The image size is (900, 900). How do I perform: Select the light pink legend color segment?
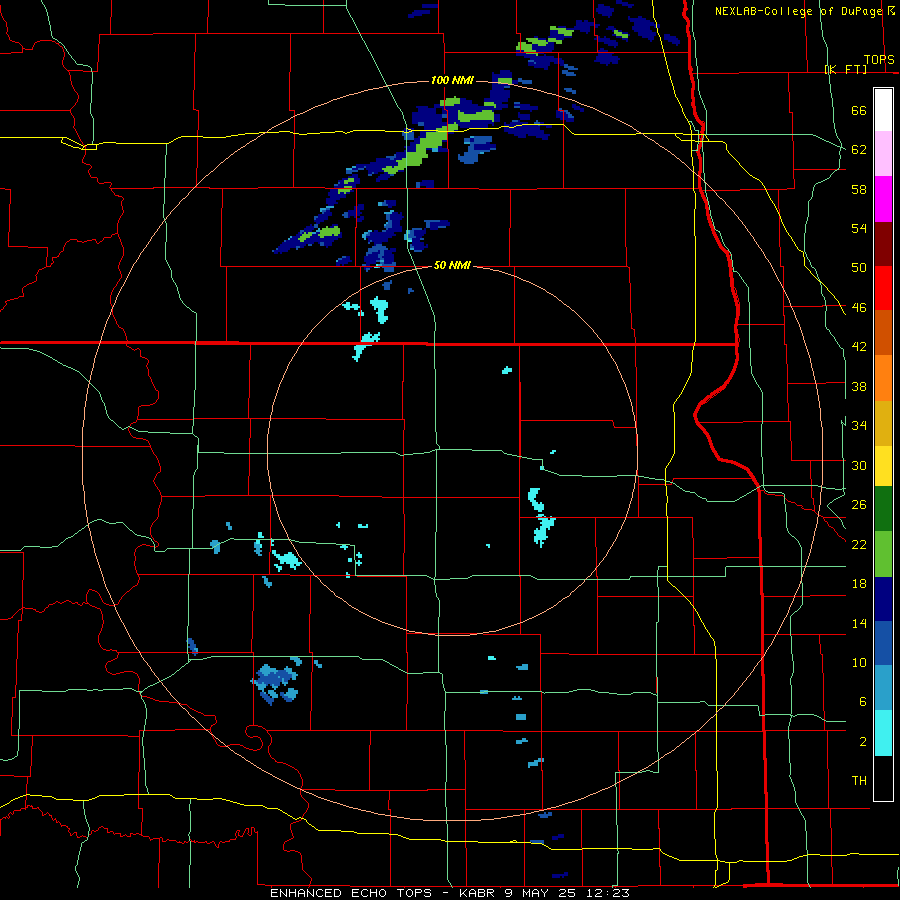pyautogui.click(x=883, y=154)
